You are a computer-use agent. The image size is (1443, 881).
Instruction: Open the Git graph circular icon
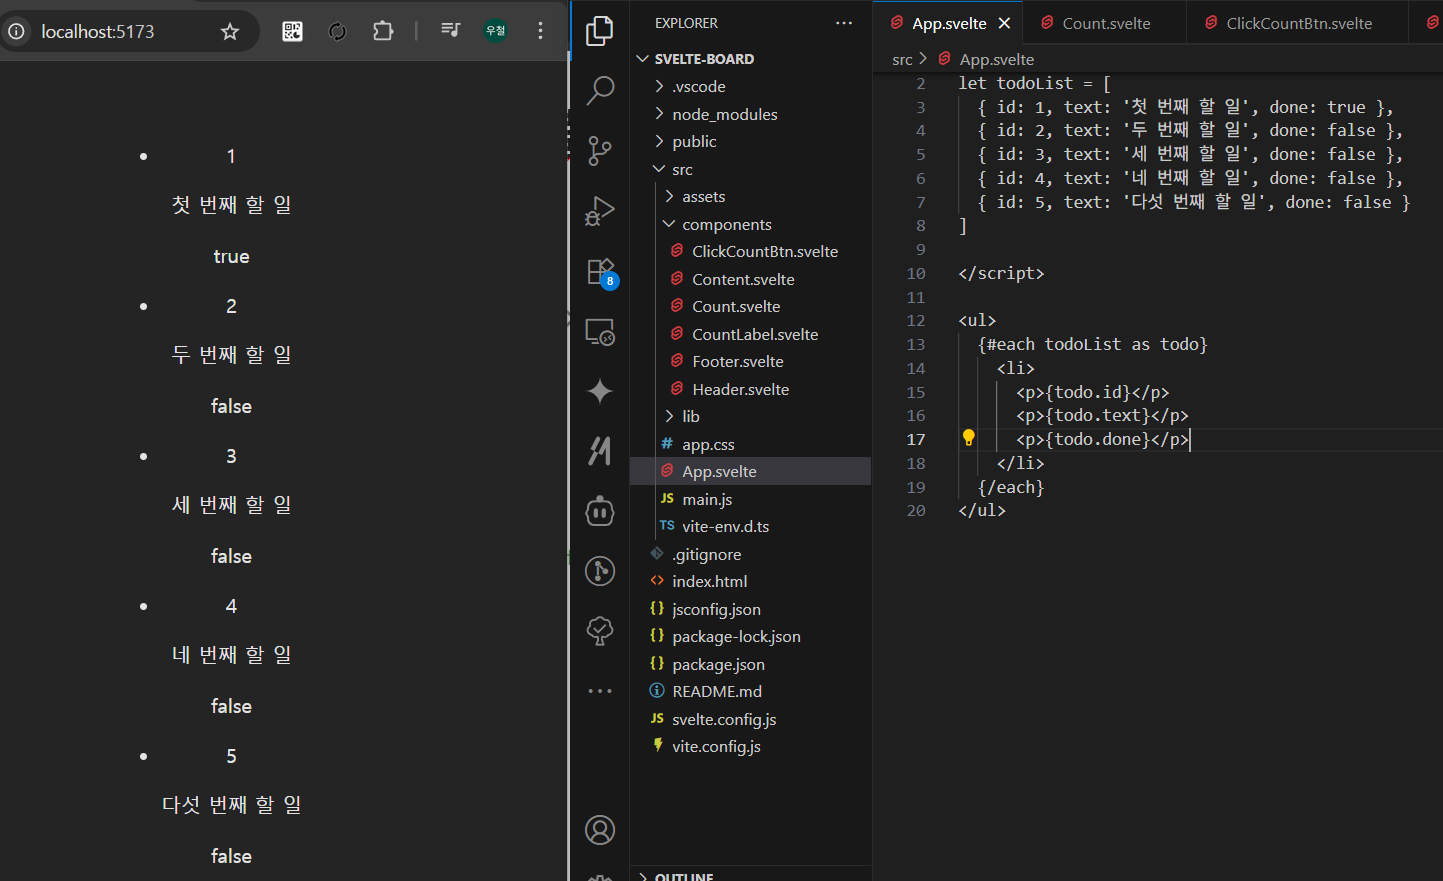pyautogui.click(x=600, y=571)
